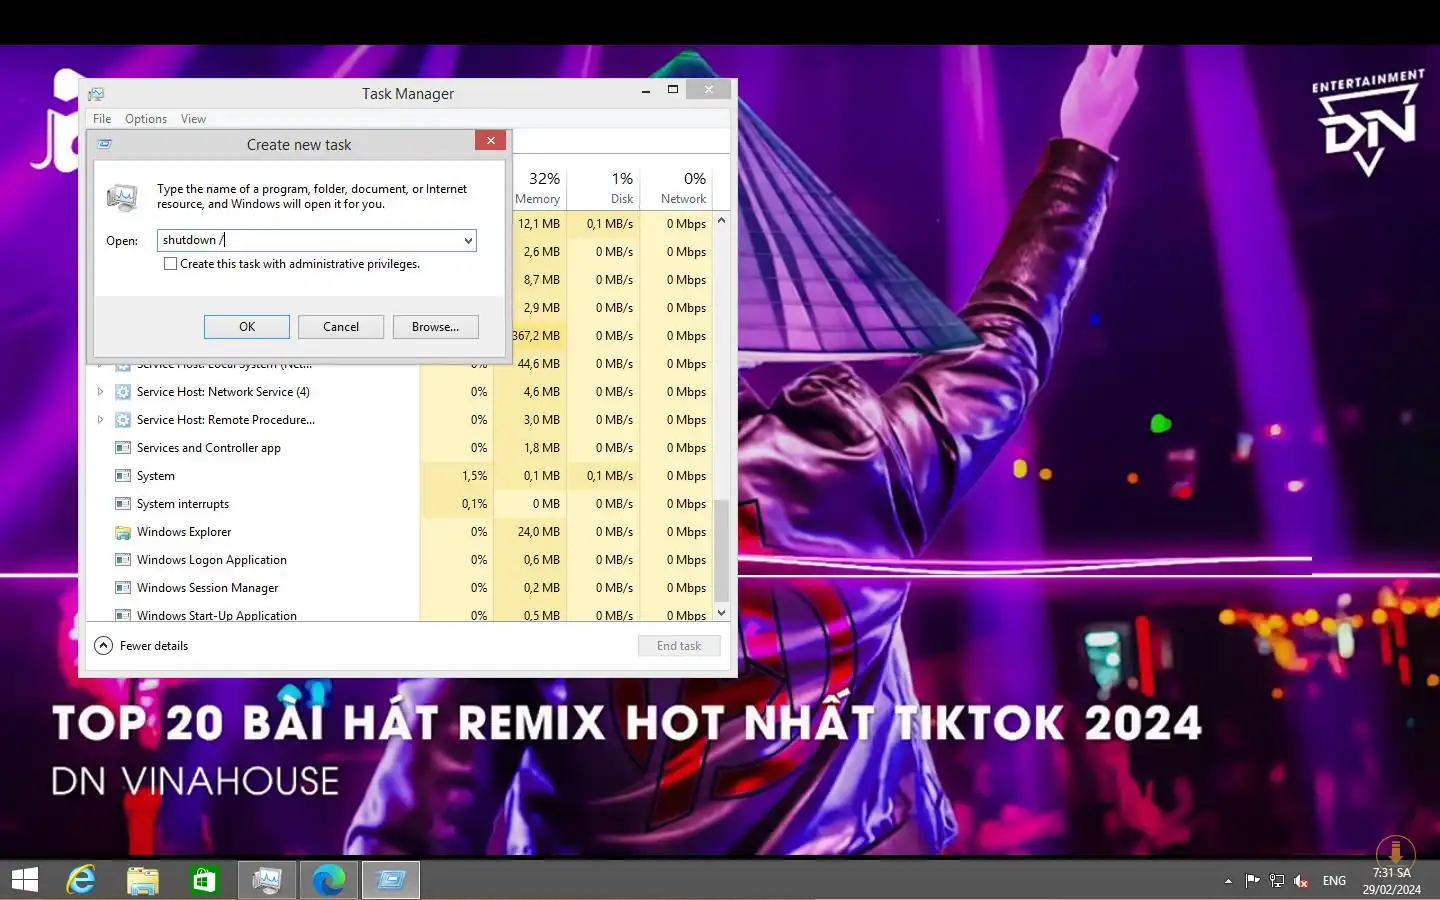Screen dimensions: 1440x900
Task: Click Cancel in Create new task dialog
Action: [341, 327]
